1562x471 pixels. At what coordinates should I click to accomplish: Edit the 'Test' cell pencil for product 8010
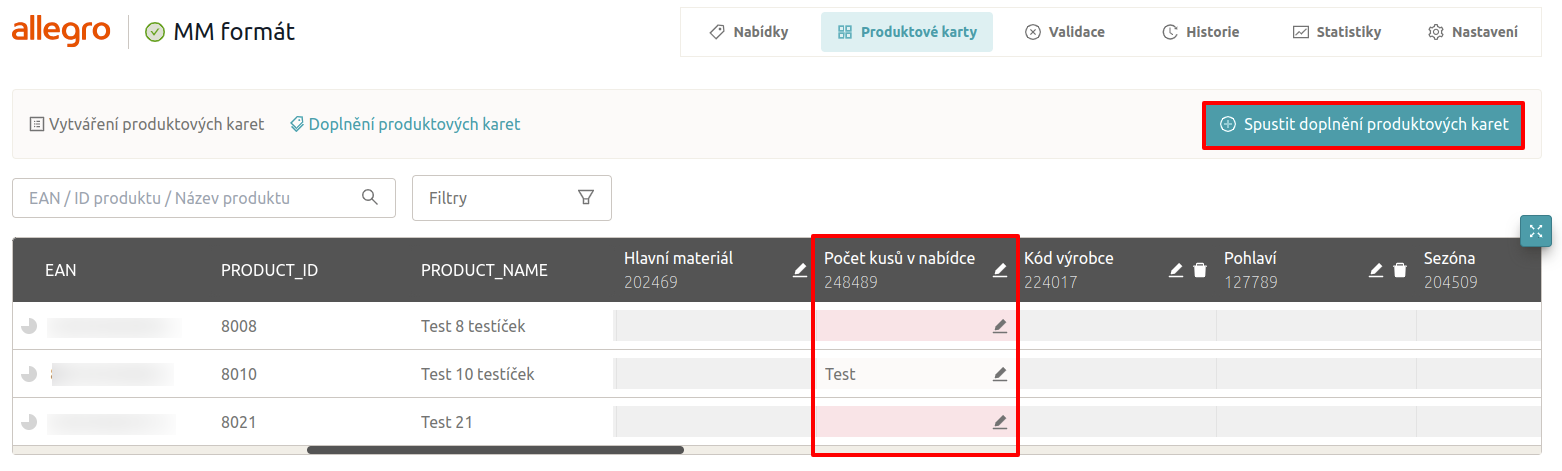point(999,374)
